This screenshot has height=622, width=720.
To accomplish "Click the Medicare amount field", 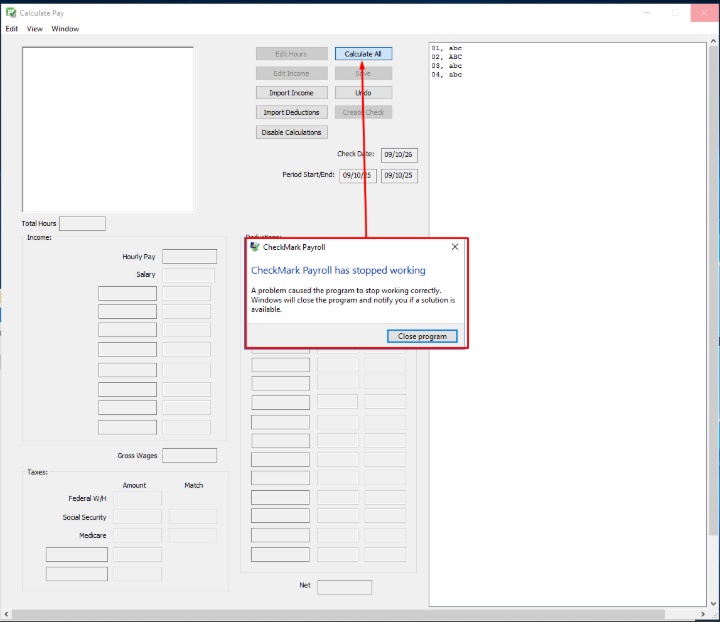I will pyautogui.click(x=137, y=535).
